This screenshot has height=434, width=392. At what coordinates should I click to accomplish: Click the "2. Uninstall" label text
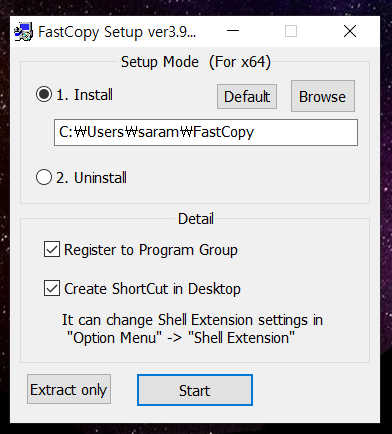91,178
